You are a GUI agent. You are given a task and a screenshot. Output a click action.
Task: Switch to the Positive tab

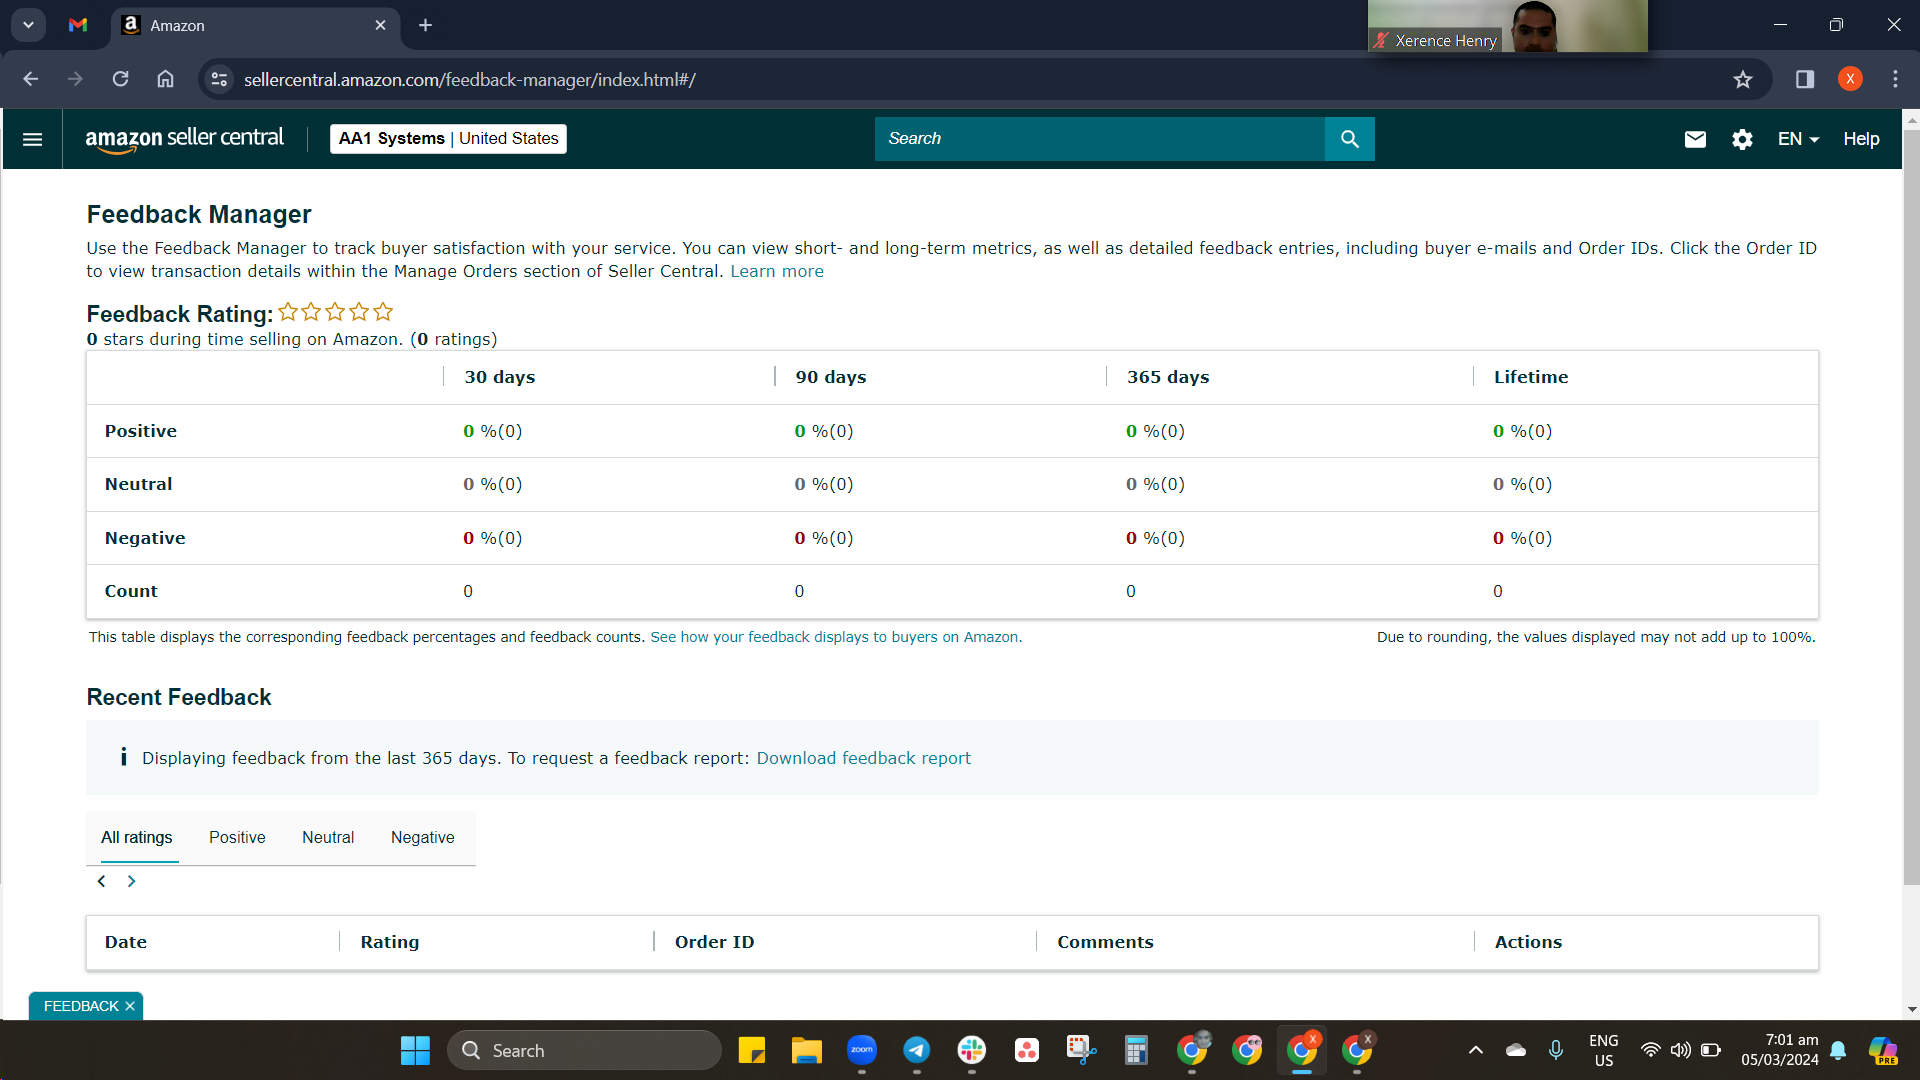[237, 838]
